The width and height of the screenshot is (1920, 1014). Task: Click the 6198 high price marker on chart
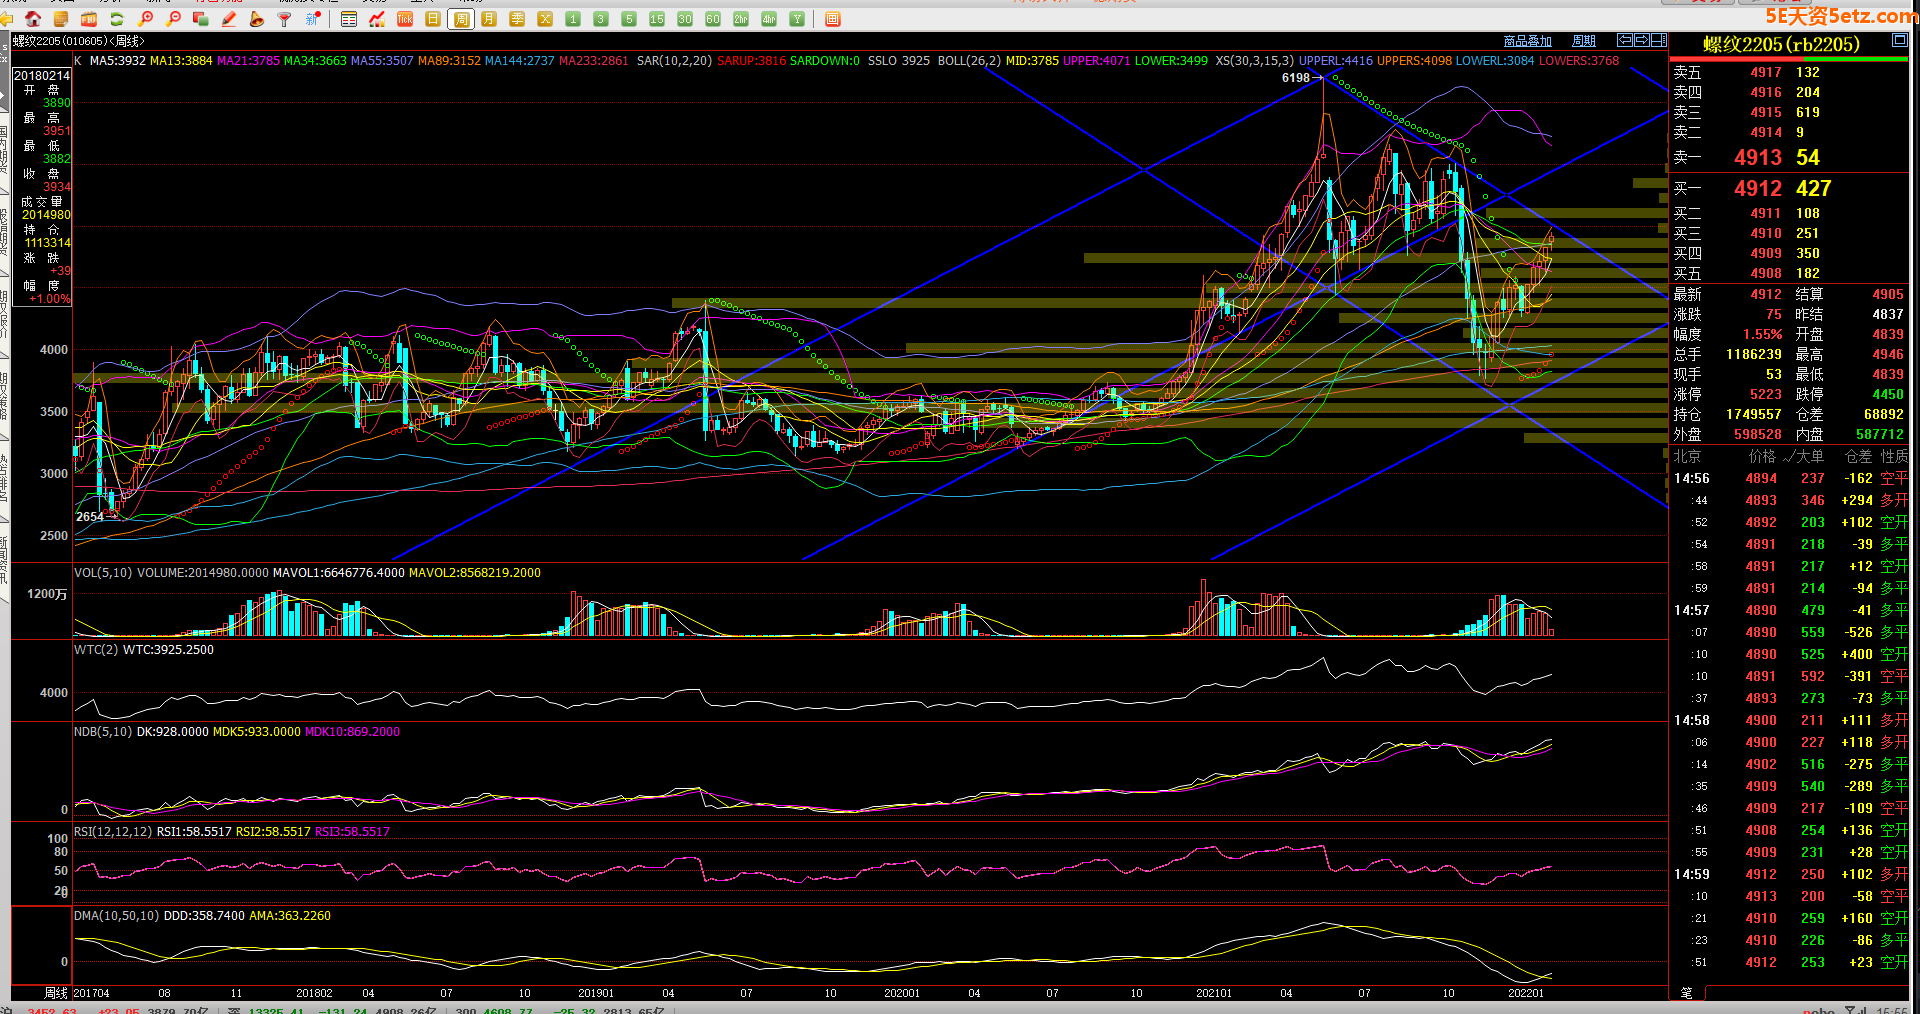click(1295, 78)
